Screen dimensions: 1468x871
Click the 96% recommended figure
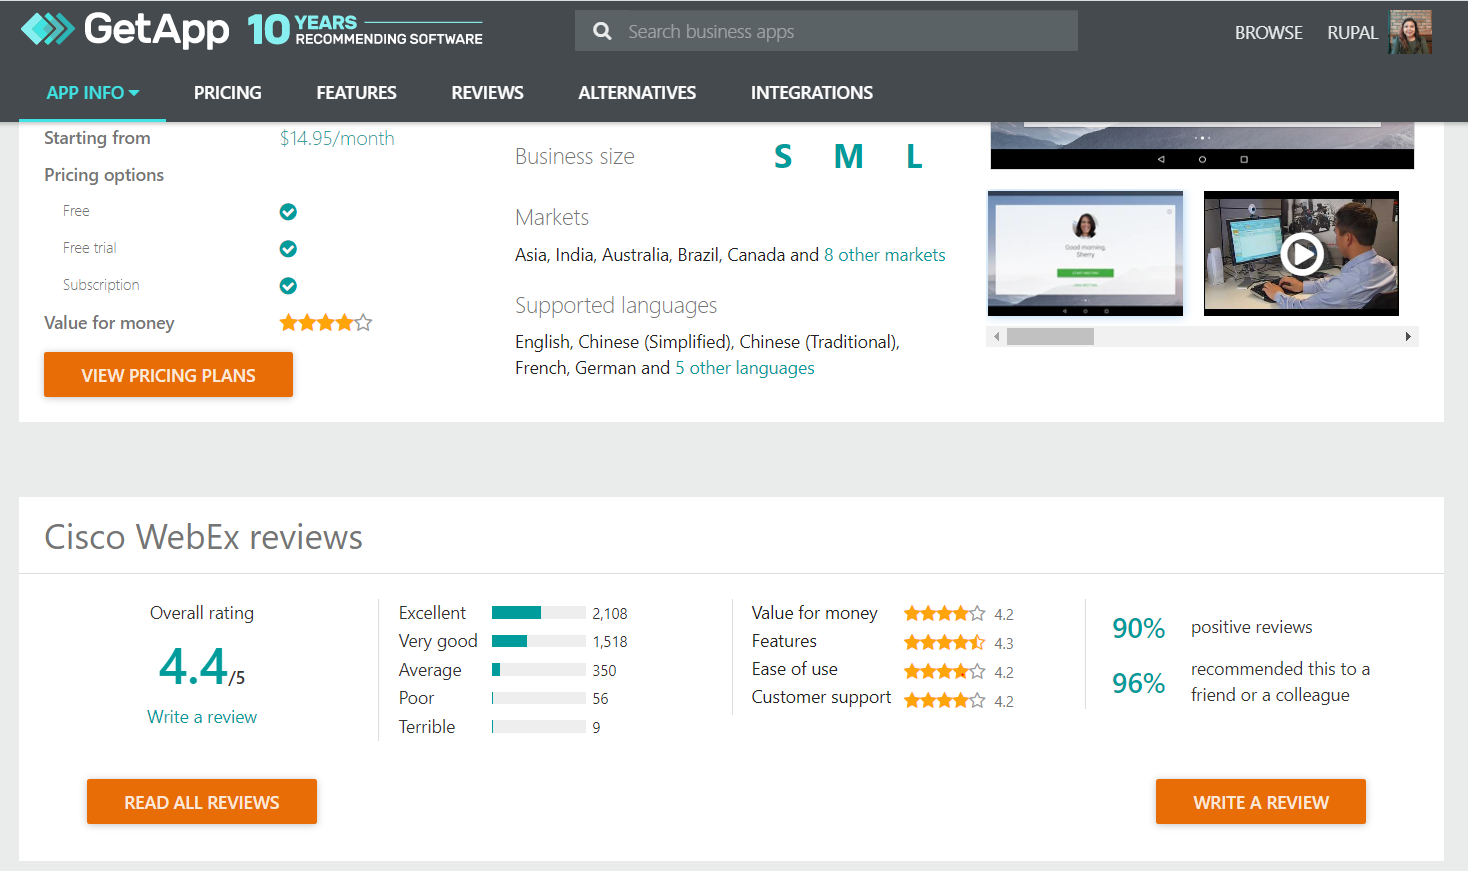point(1139,683)
